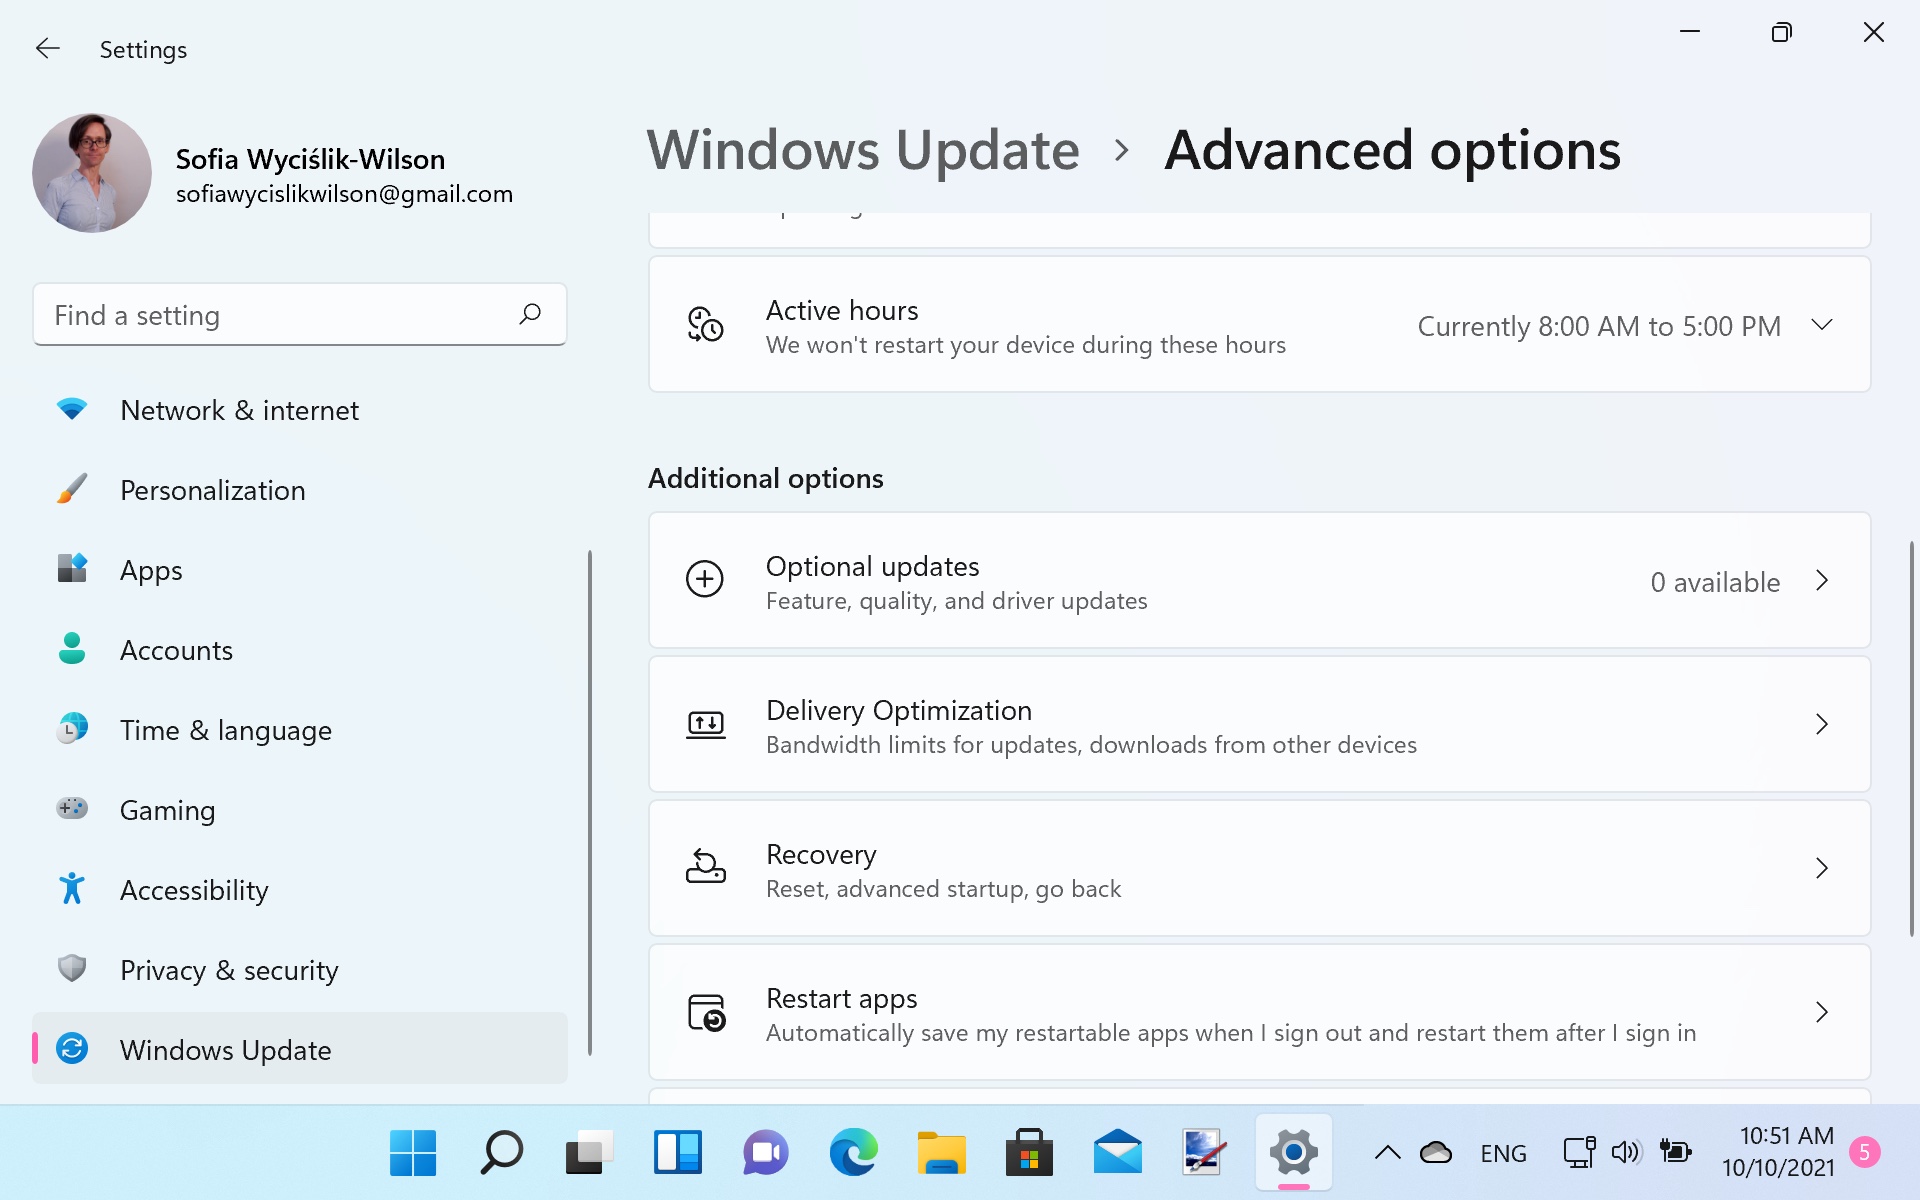Viewport: 1920px width, 1200px height.
Task: Click the sidebar navigation scrollbar
Action: pos(590,802)
